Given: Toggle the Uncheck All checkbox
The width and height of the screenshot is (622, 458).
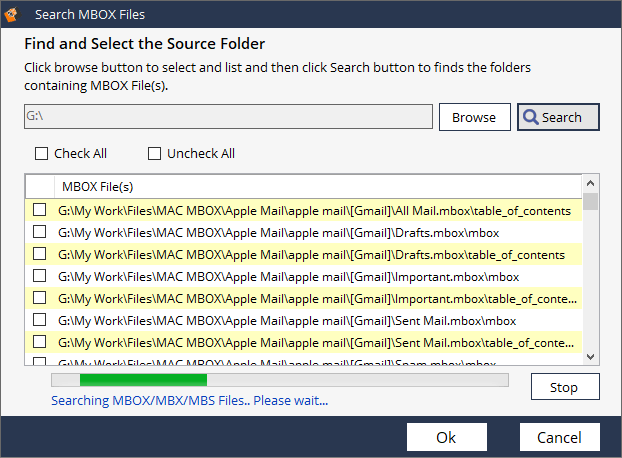Looking at the screenshot, I should pyautogui.click(x=154, y=153).
